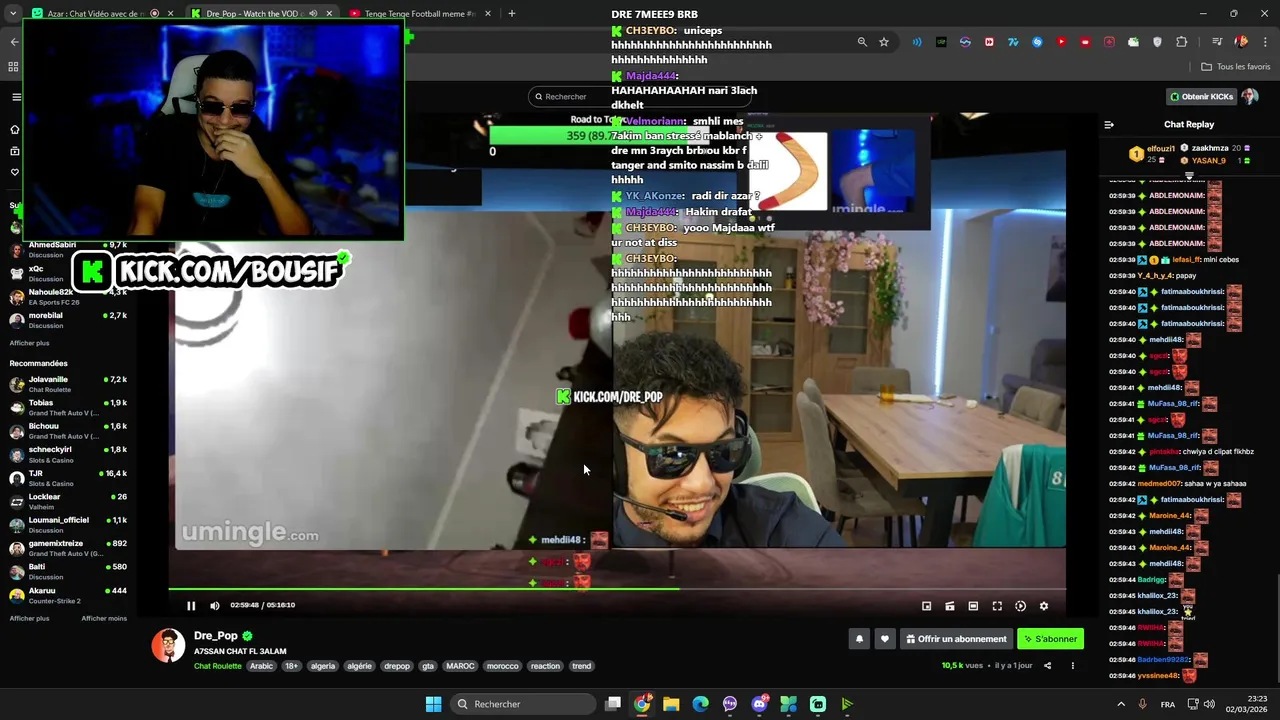Viewport: 1280px width, 720px height.
Task: Bookmark this page with star icon
Action: click(884, 42)
